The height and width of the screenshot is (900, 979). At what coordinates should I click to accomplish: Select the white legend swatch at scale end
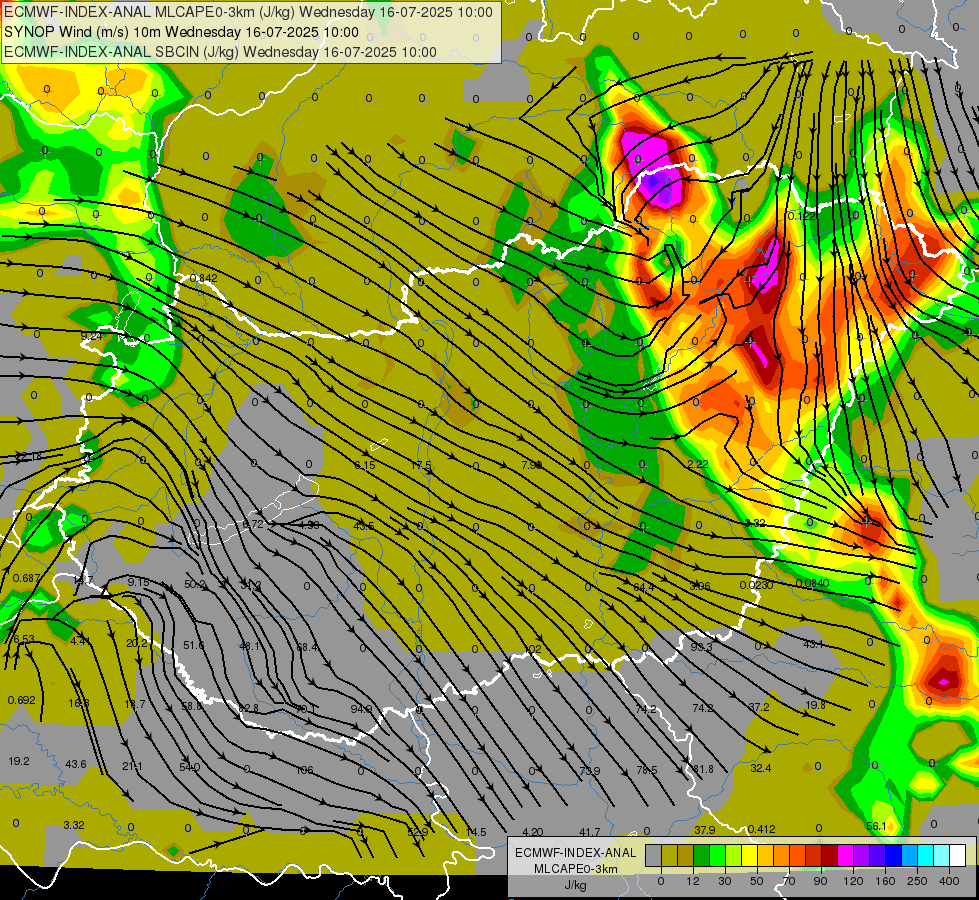click(x=957, y=856)
